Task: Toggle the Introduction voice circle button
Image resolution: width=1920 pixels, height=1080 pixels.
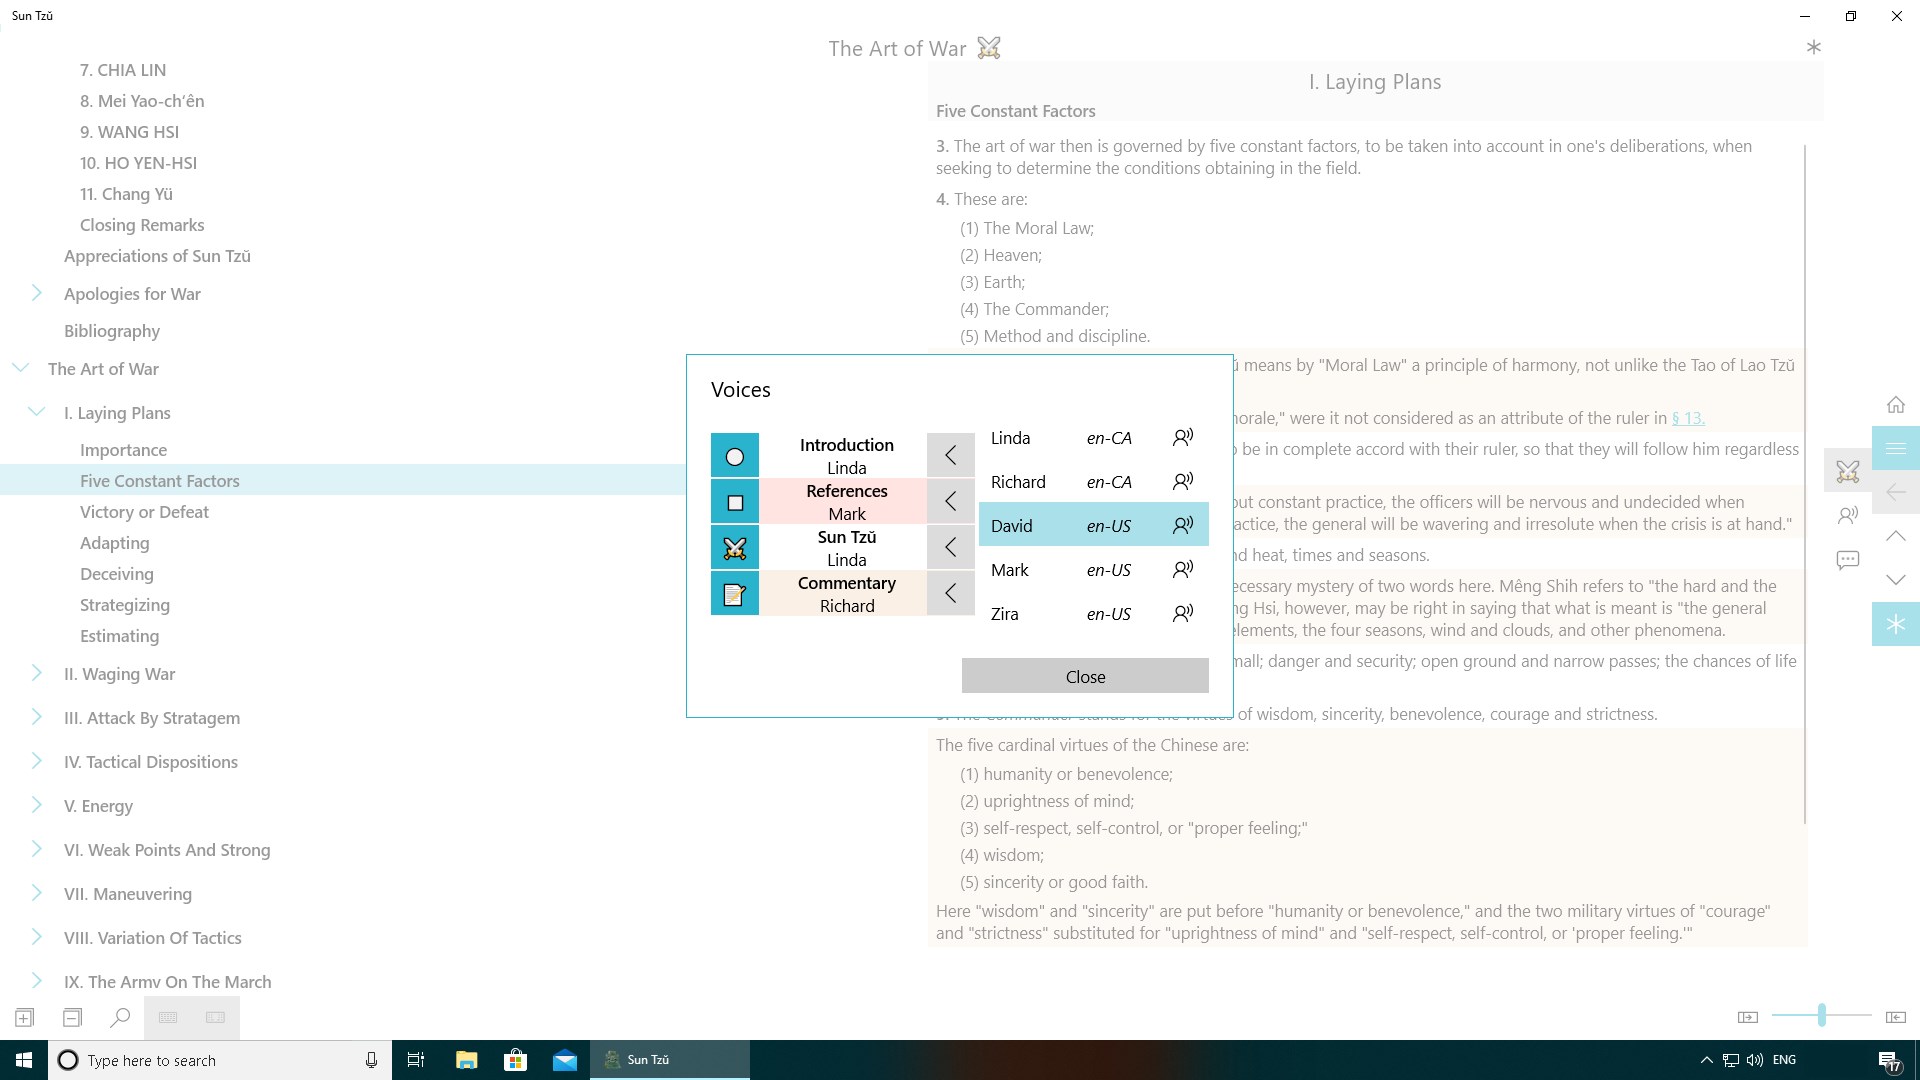Action: point(734,456)
